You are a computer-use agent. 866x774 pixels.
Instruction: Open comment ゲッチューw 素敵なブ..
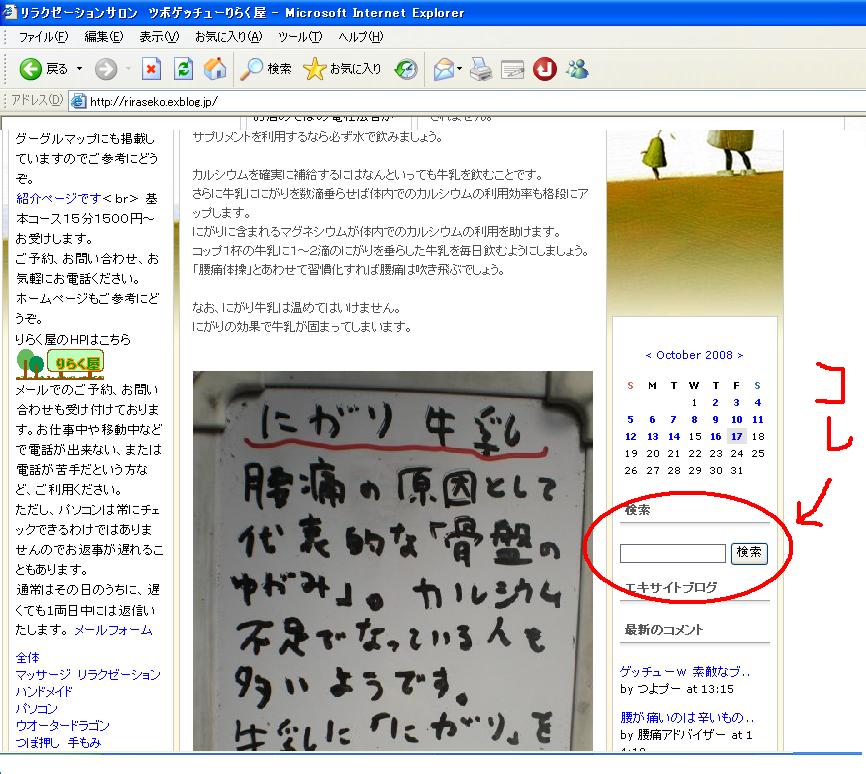pos(685,672)
